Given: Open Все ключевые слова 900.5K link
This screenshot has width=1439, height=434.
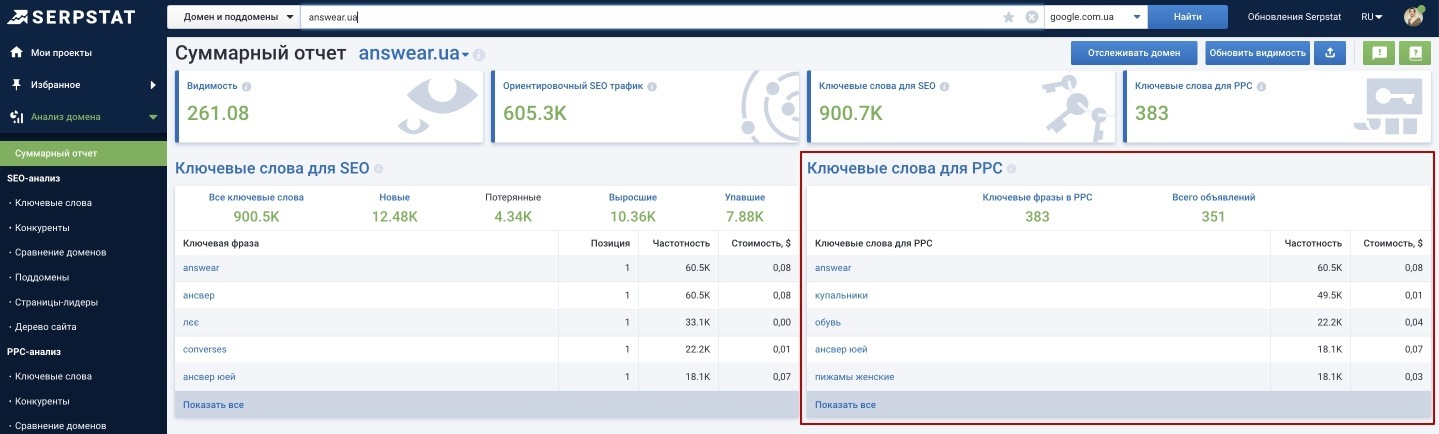Looking at the screenshot, I should click(256, 207).
